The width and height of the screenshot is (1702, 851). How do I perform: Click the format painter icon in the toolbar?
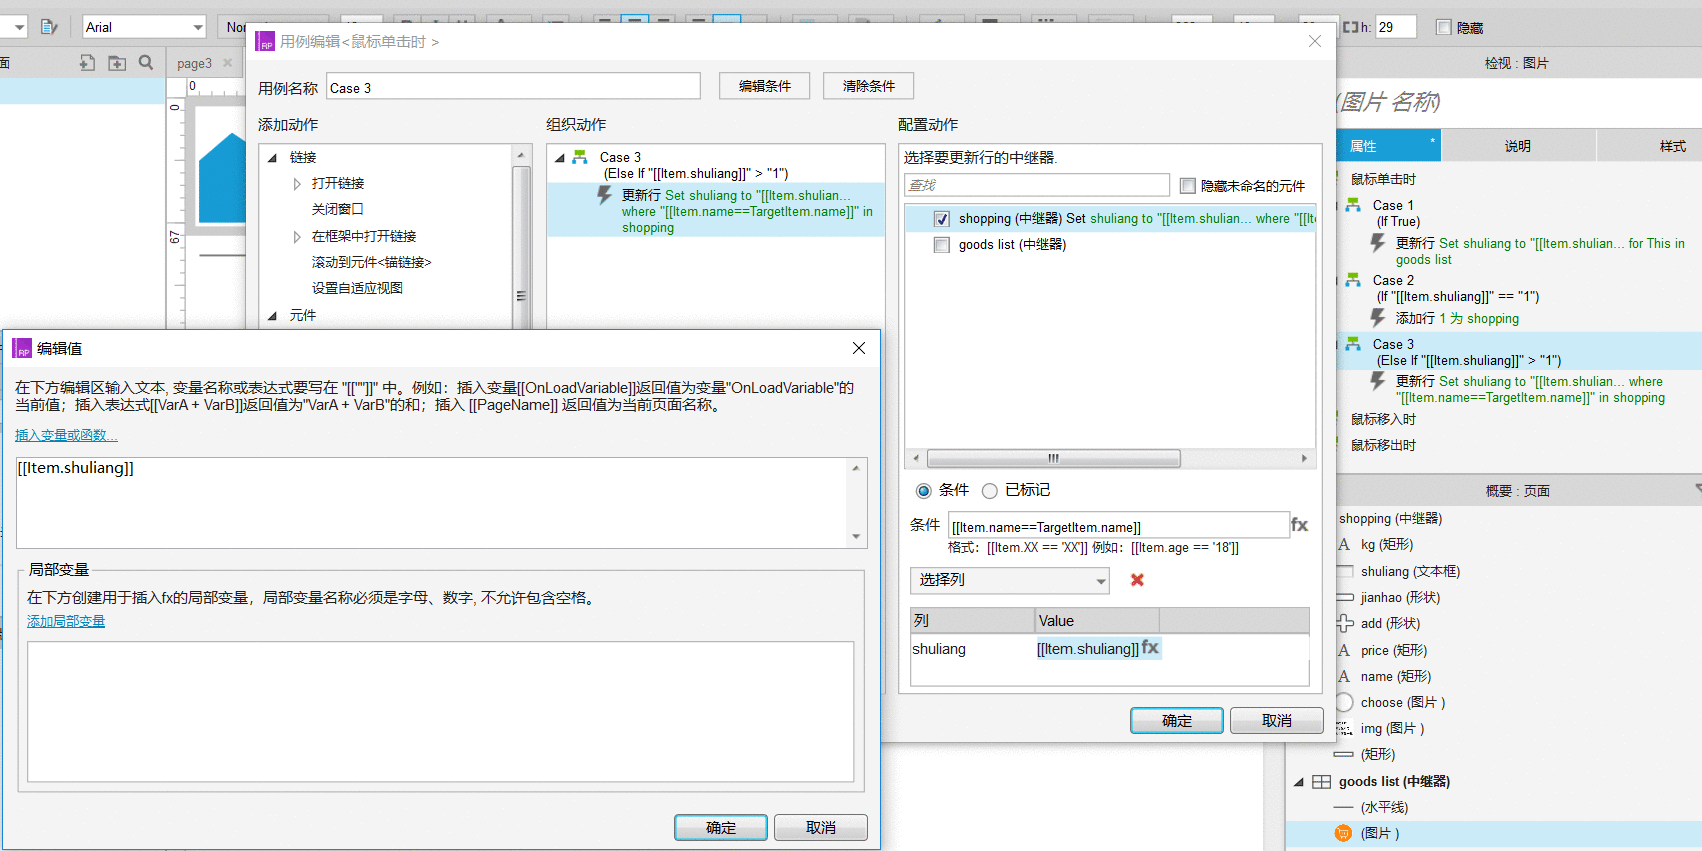coord(49,27)
